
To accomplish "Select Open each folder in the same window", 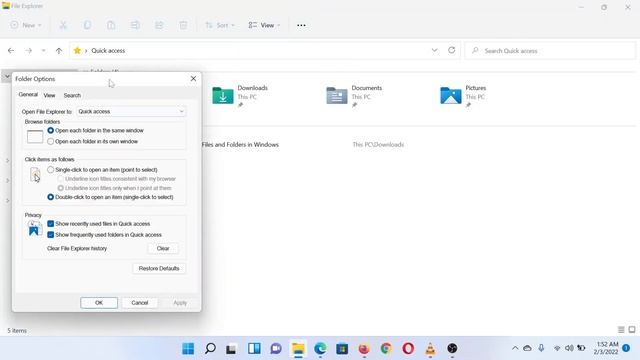I will pyautogui.click(x=51, y=130).
